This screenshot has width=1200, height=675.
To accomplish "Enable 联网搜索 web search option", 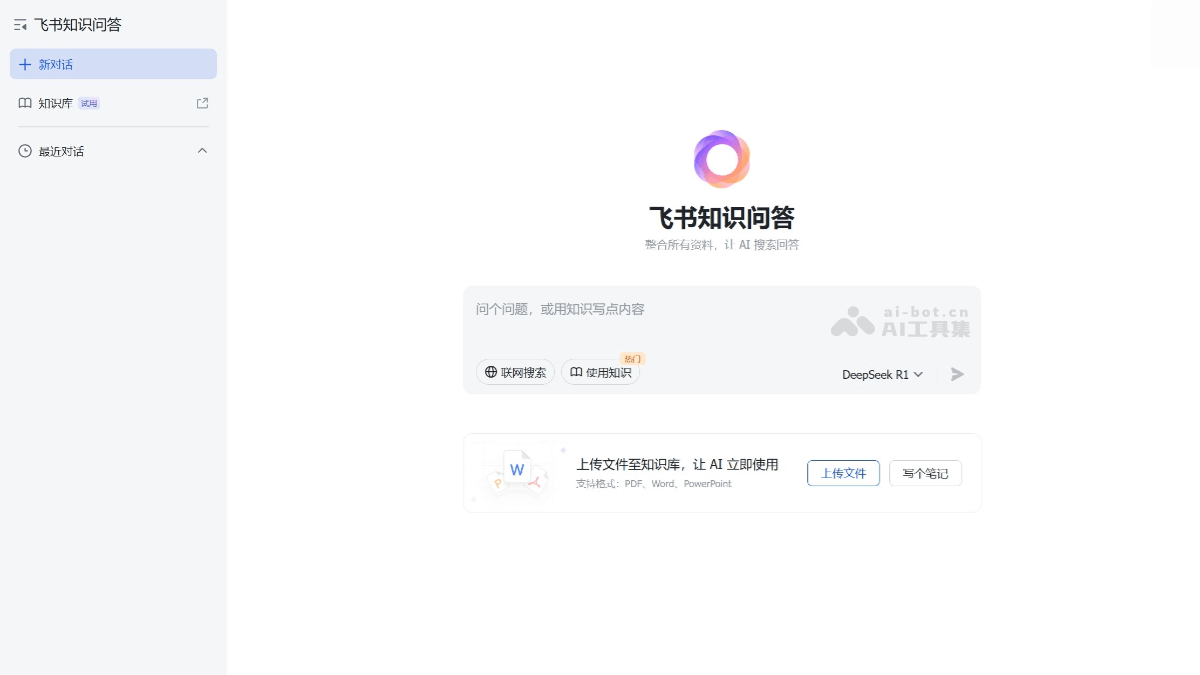I will (515, 372).
